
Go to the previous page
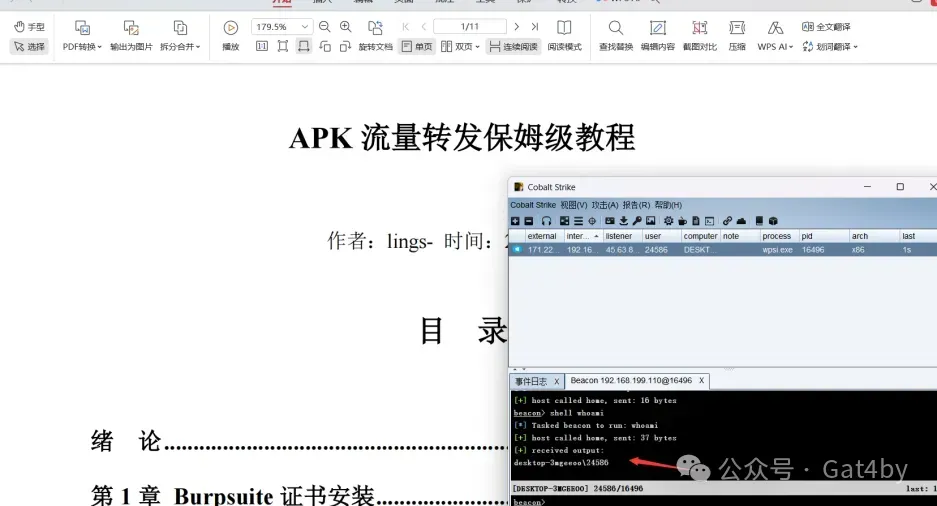pyautogui.click(x=424, y=27)
